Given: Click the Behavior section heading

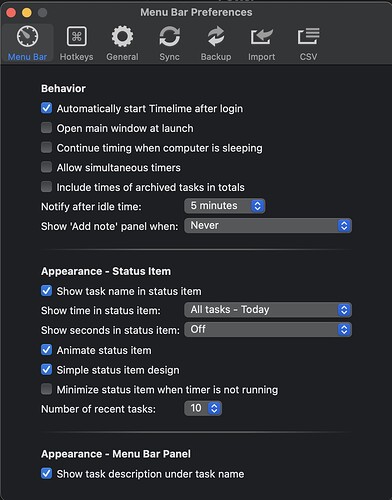Looking at the screenshot, I should (x=63, y=89).
